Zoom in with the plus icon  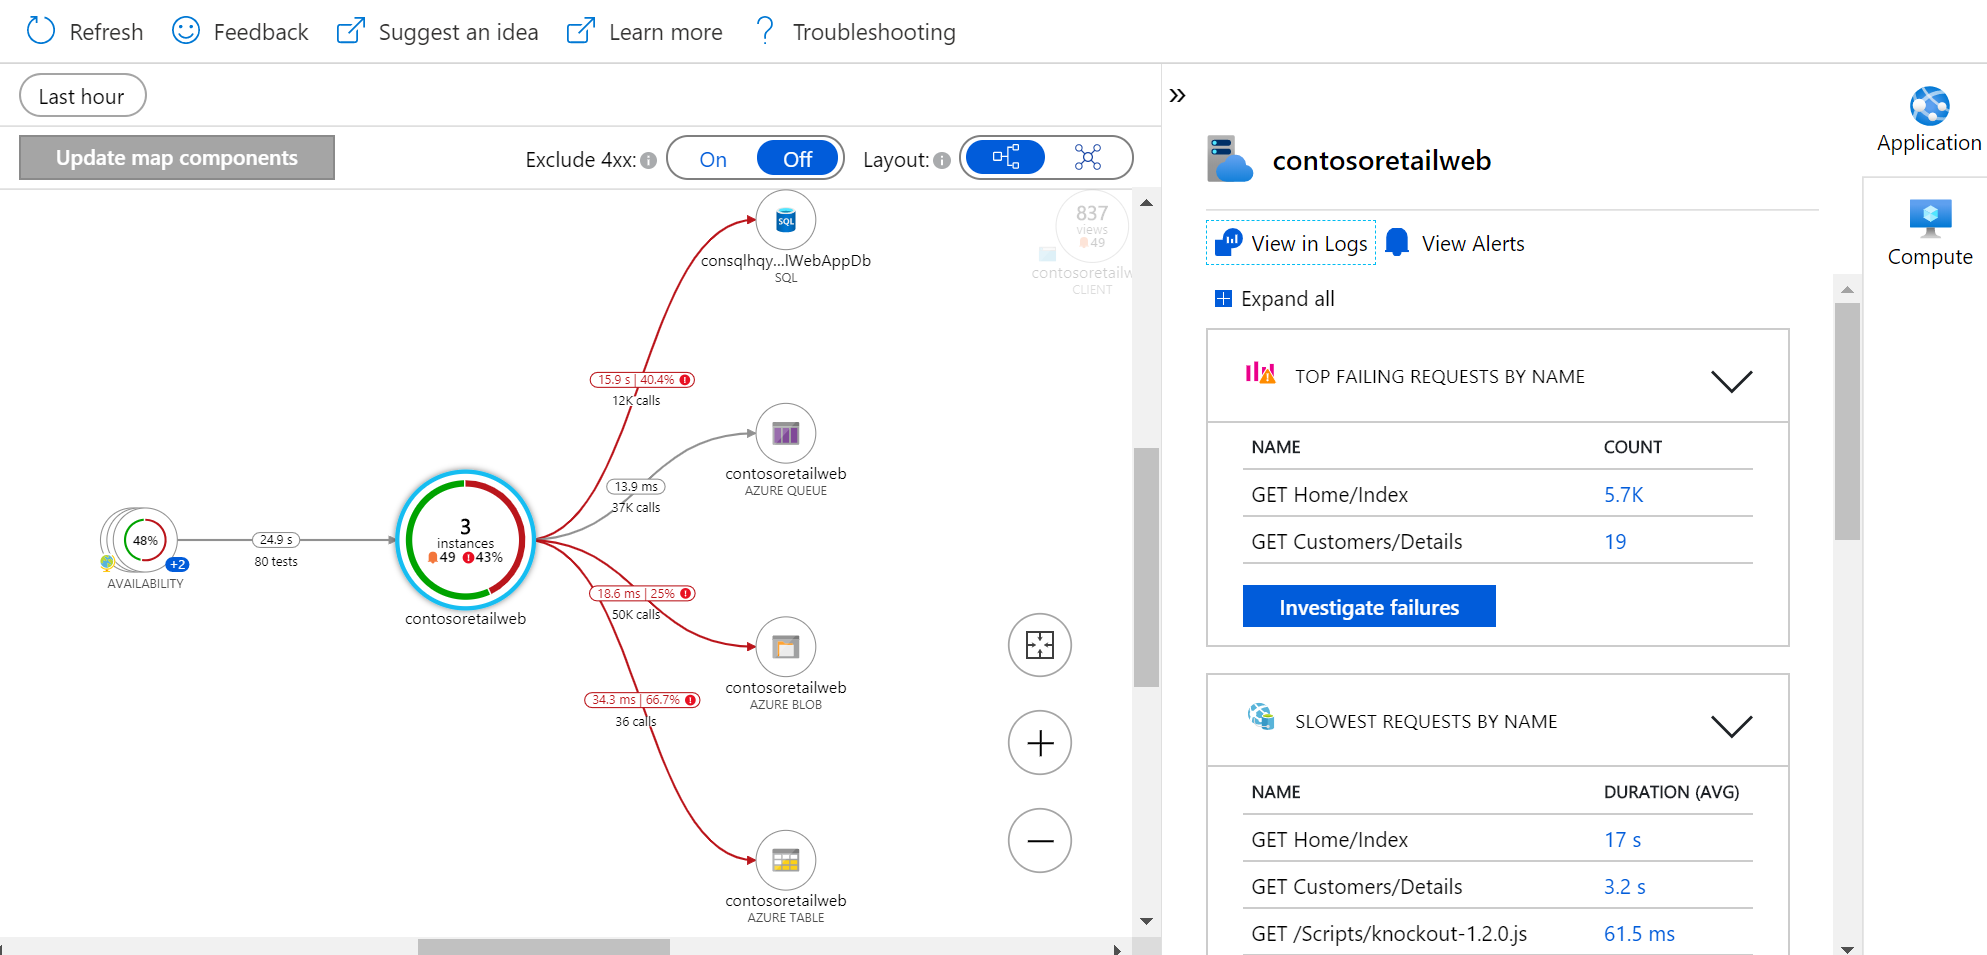(1040, 743)
